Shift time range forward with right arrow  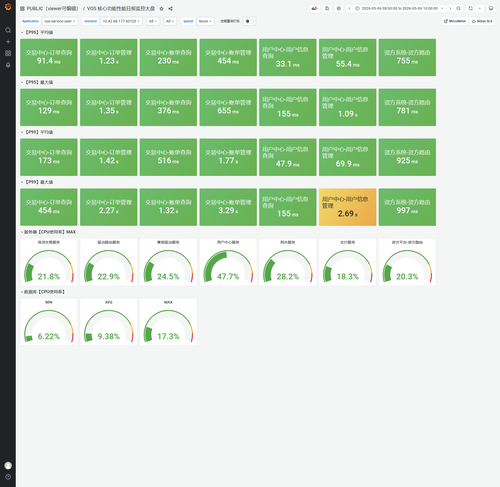450,8
